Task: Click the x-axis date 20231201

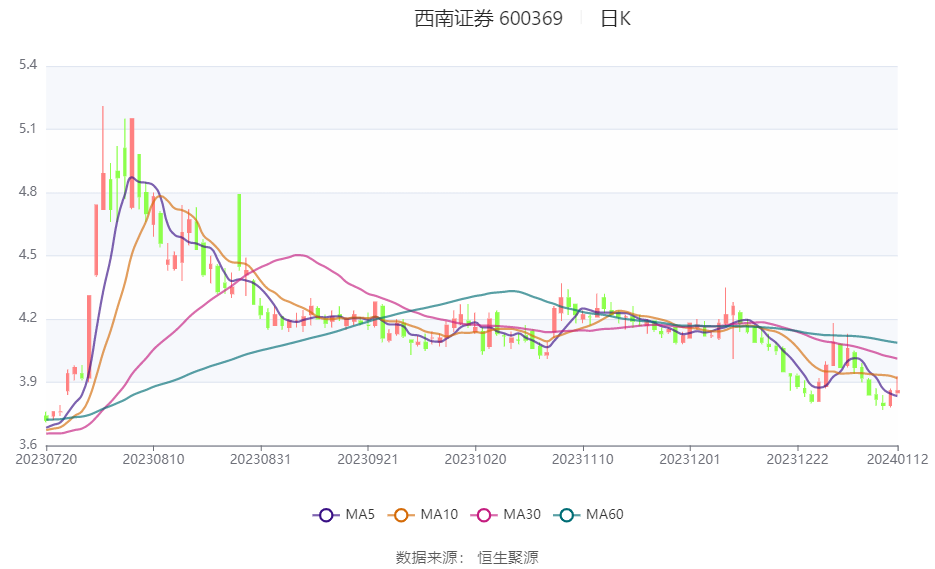Action: 690,459
